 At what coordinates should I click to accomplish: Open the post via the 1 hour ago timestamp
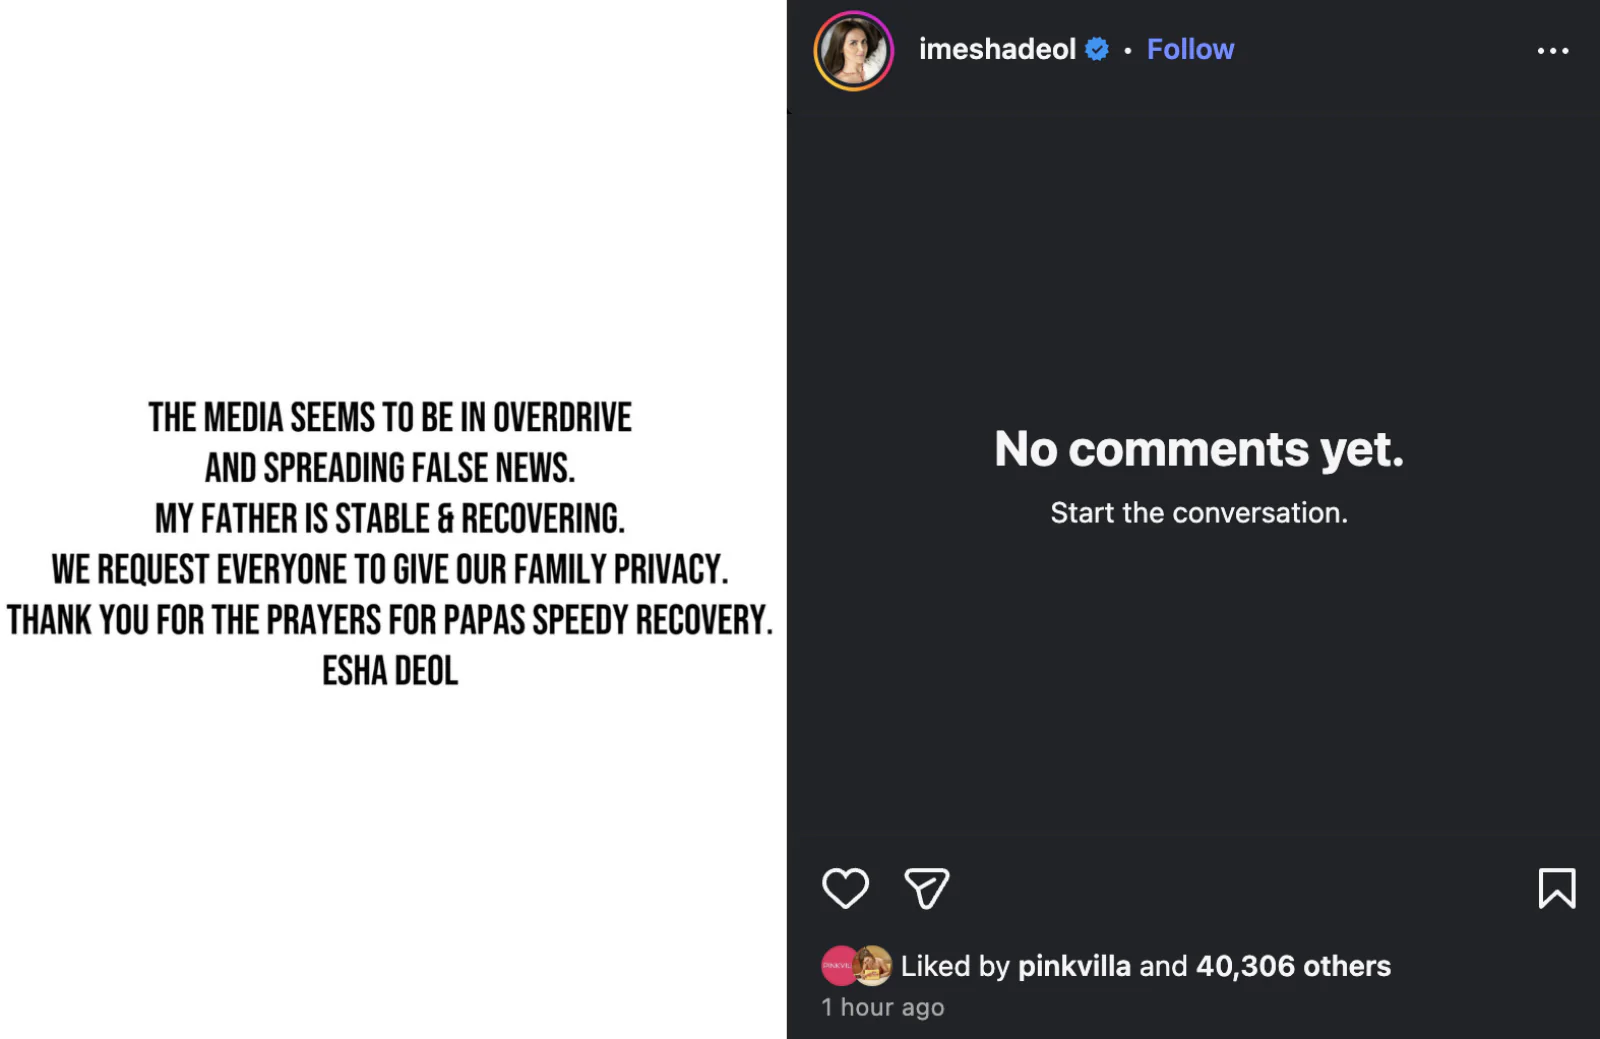[881, 1007]
